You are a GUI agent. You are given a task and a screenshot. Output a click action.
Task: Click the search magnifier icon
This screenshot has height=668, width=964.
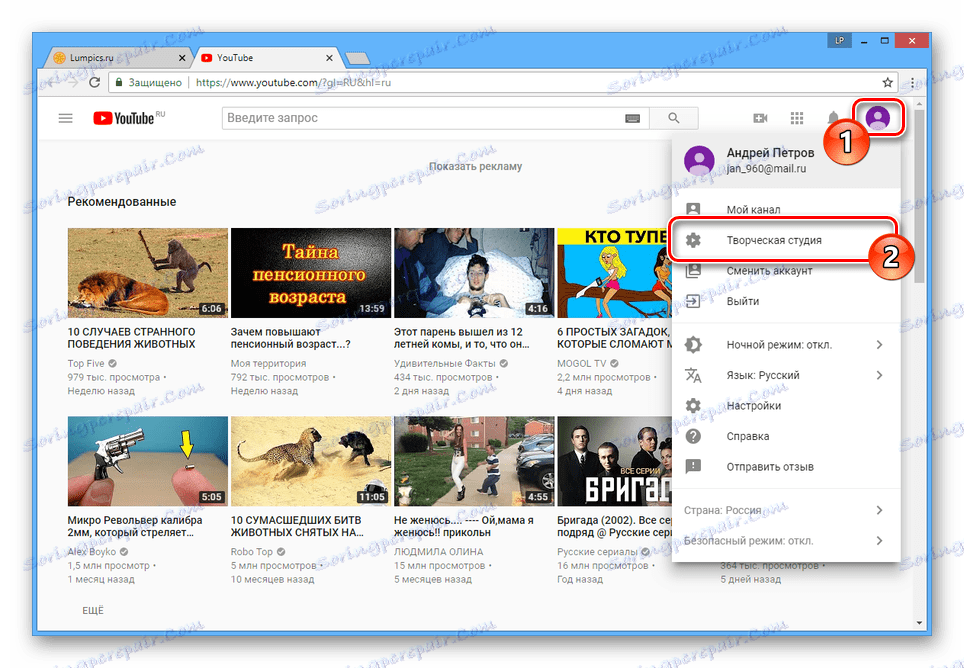pos(673,117)
